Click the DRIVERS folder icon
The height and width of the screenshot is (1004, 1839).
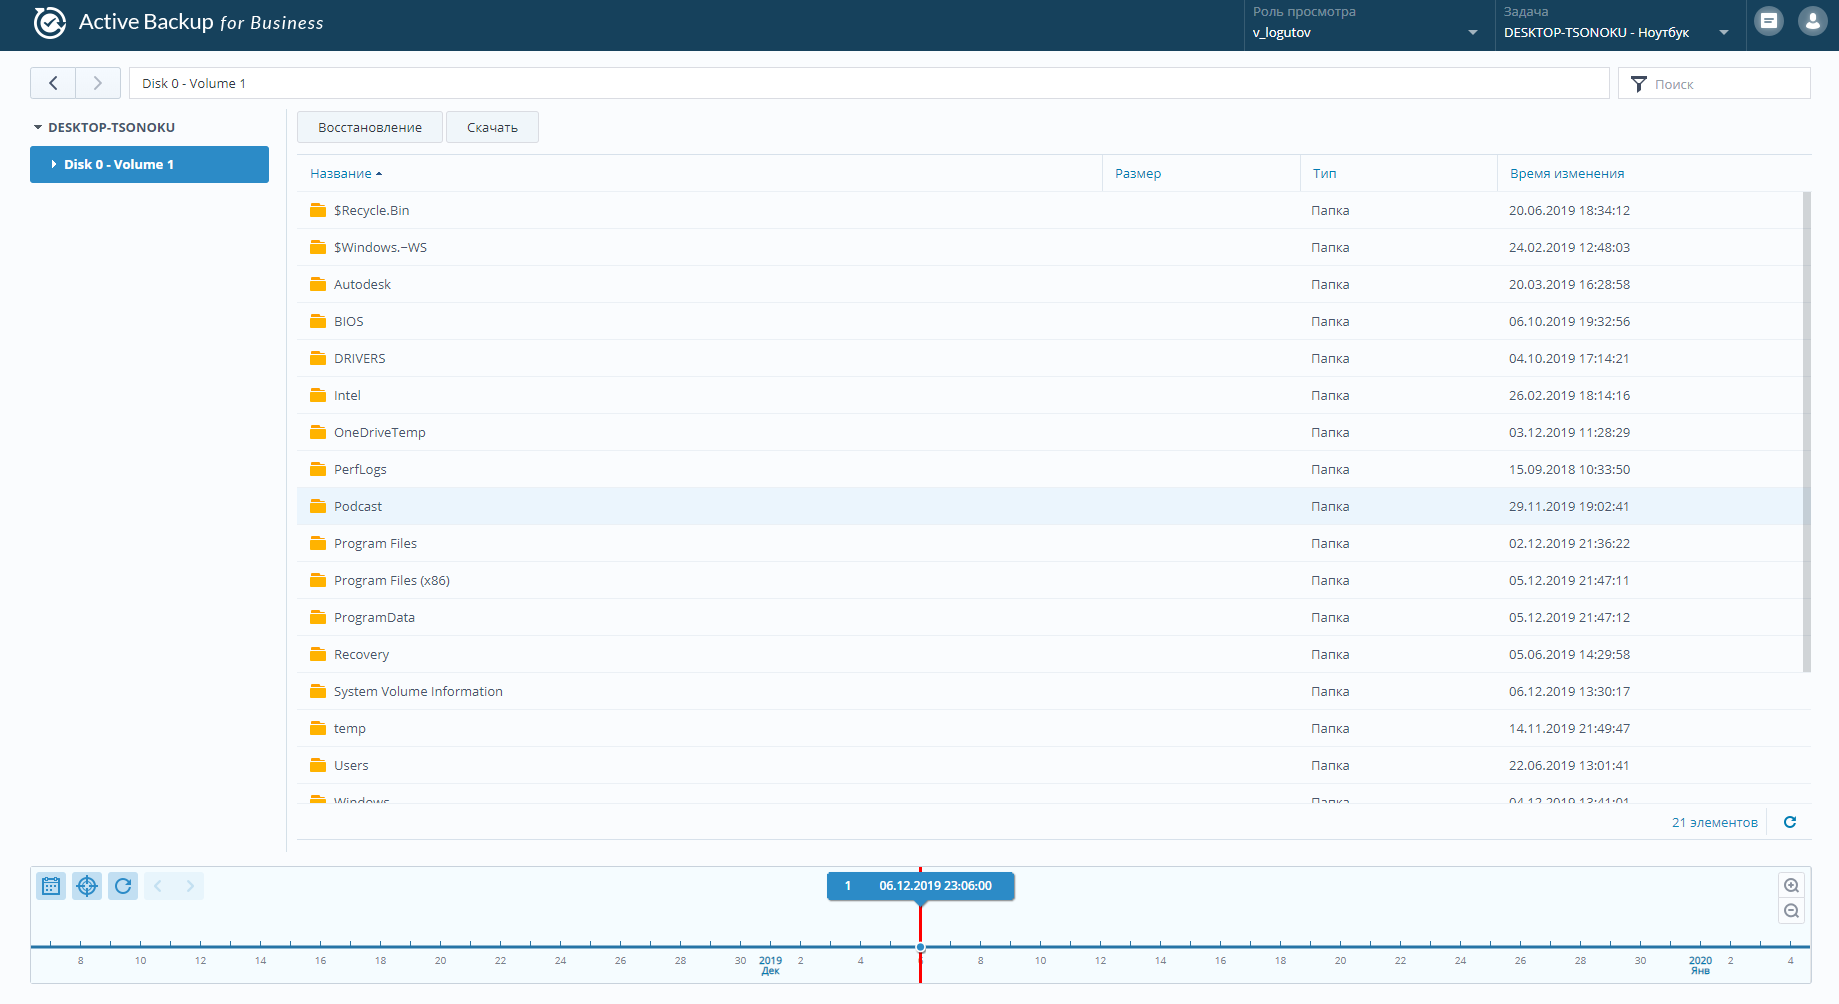pos(318,358)
